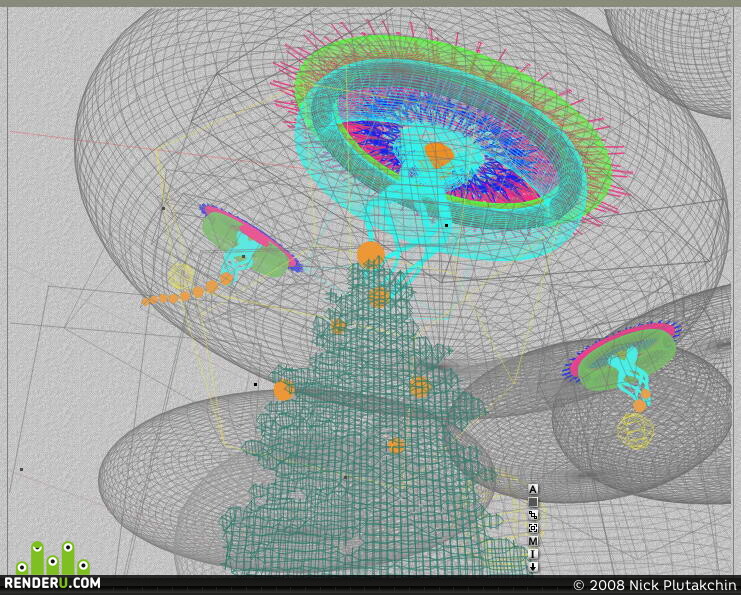
Task: Click the black point at far left edge
Action: (x=21, y=470)
